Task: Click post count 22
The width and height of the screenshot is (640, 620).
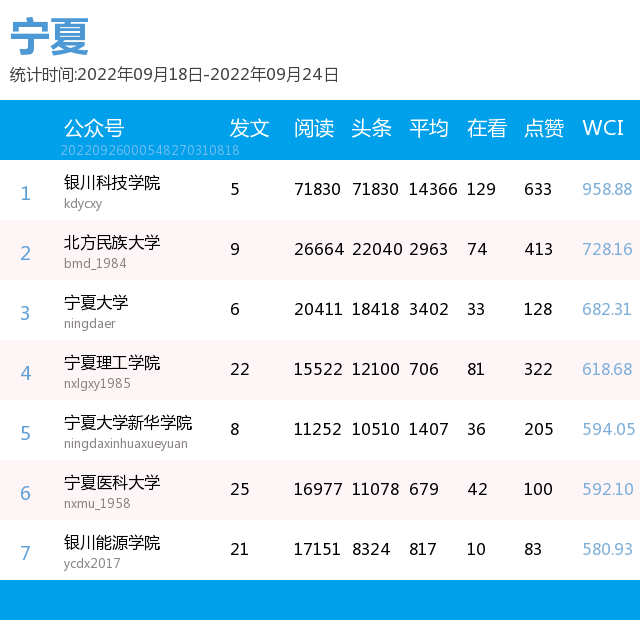Action: pos(240,369)
